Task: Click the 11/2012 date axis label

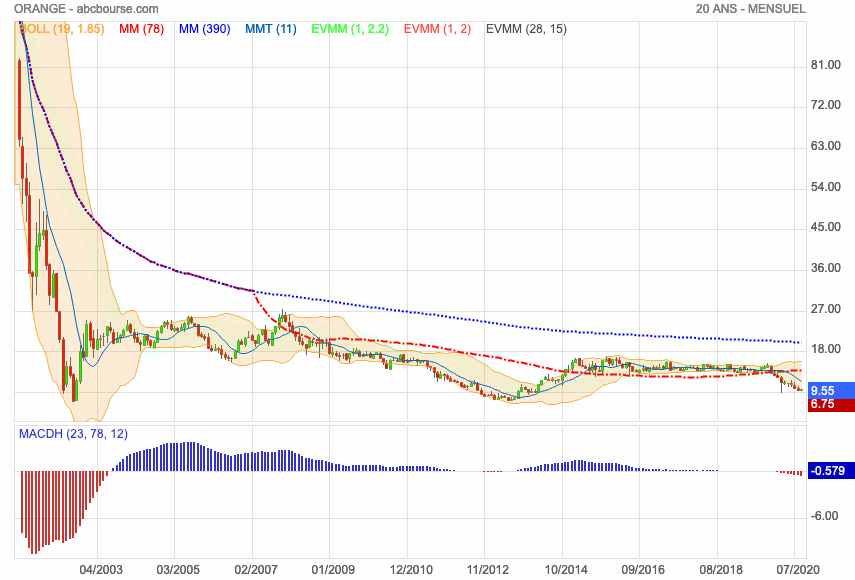Action: 488,570
